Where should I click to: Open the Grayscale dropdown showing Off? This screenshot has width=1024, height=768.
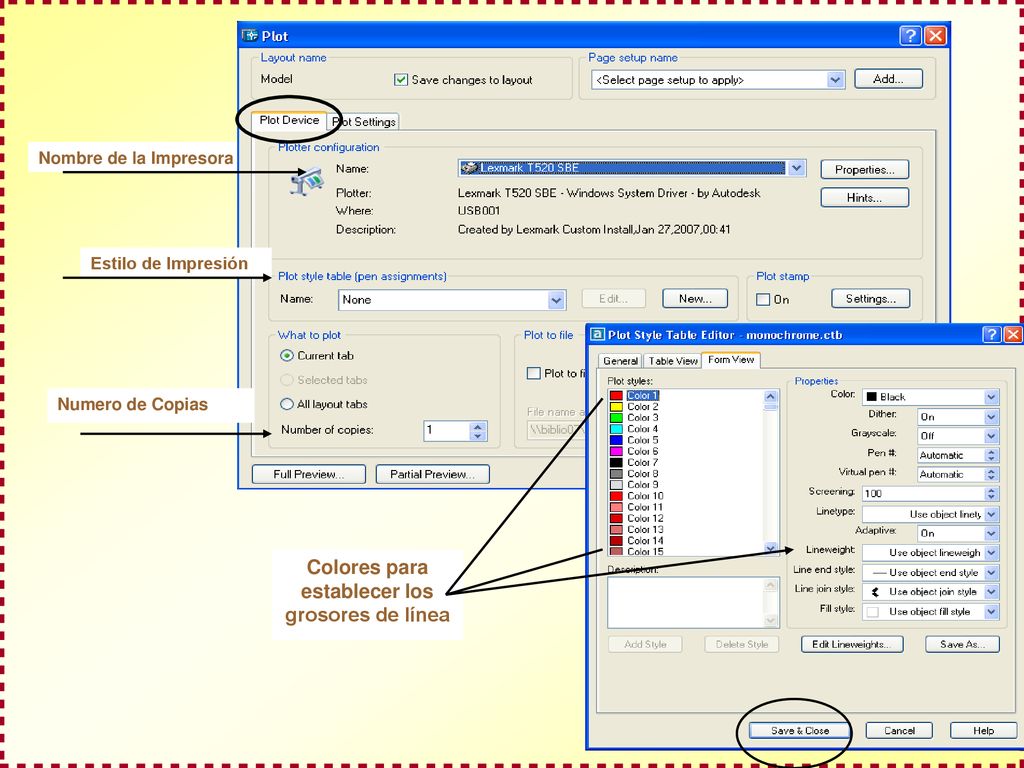tap(991, 436)
